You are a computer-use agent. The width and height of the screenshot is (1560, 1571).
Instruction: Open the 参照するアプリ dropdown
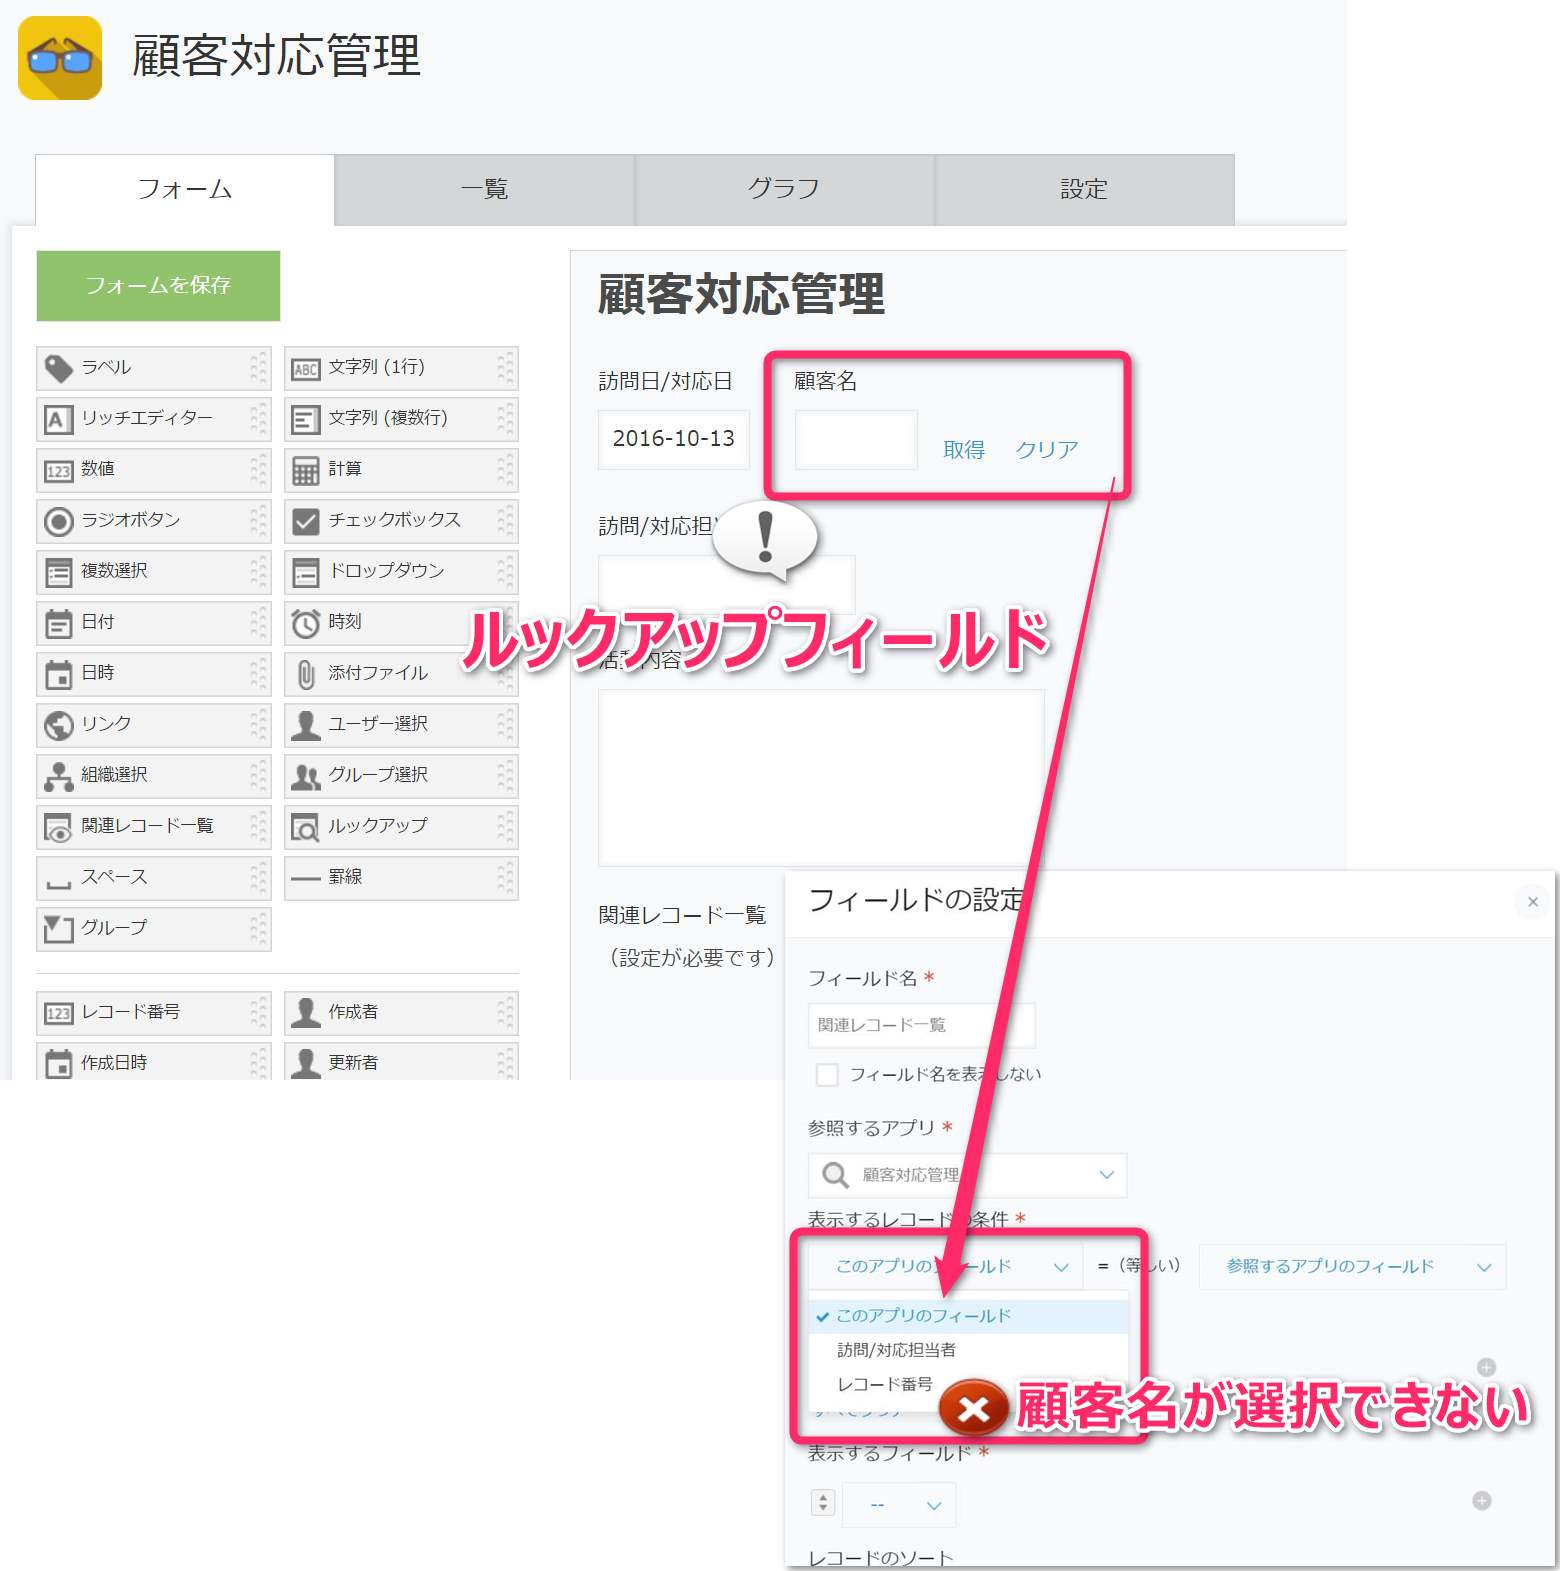point(967,1175)
